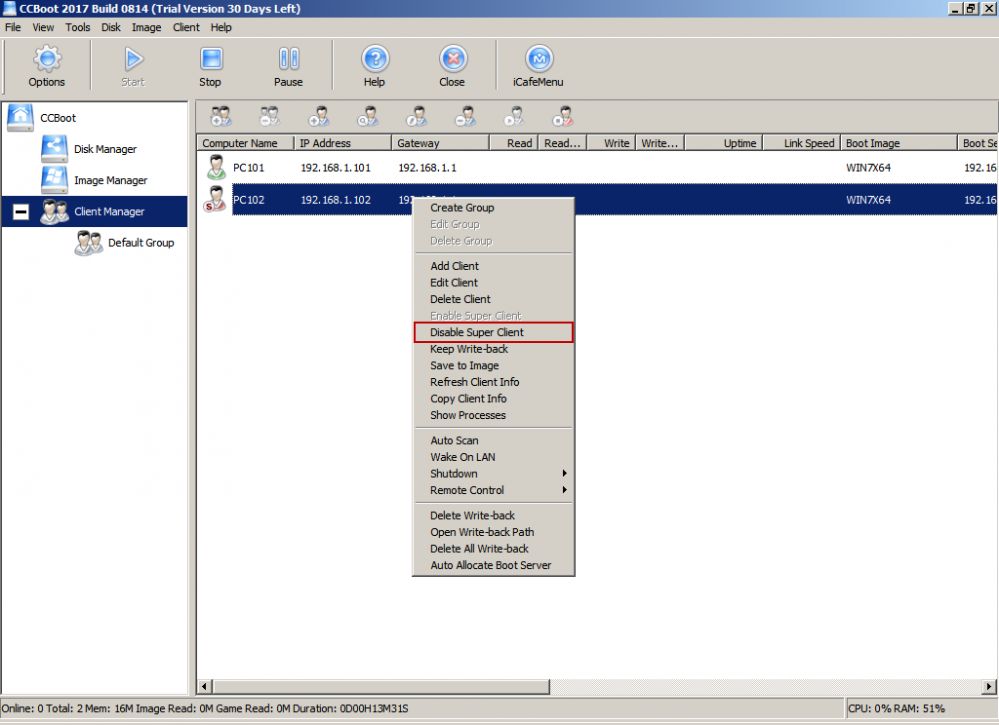
Task: Click the add client icon
Action: click(319, 117)
